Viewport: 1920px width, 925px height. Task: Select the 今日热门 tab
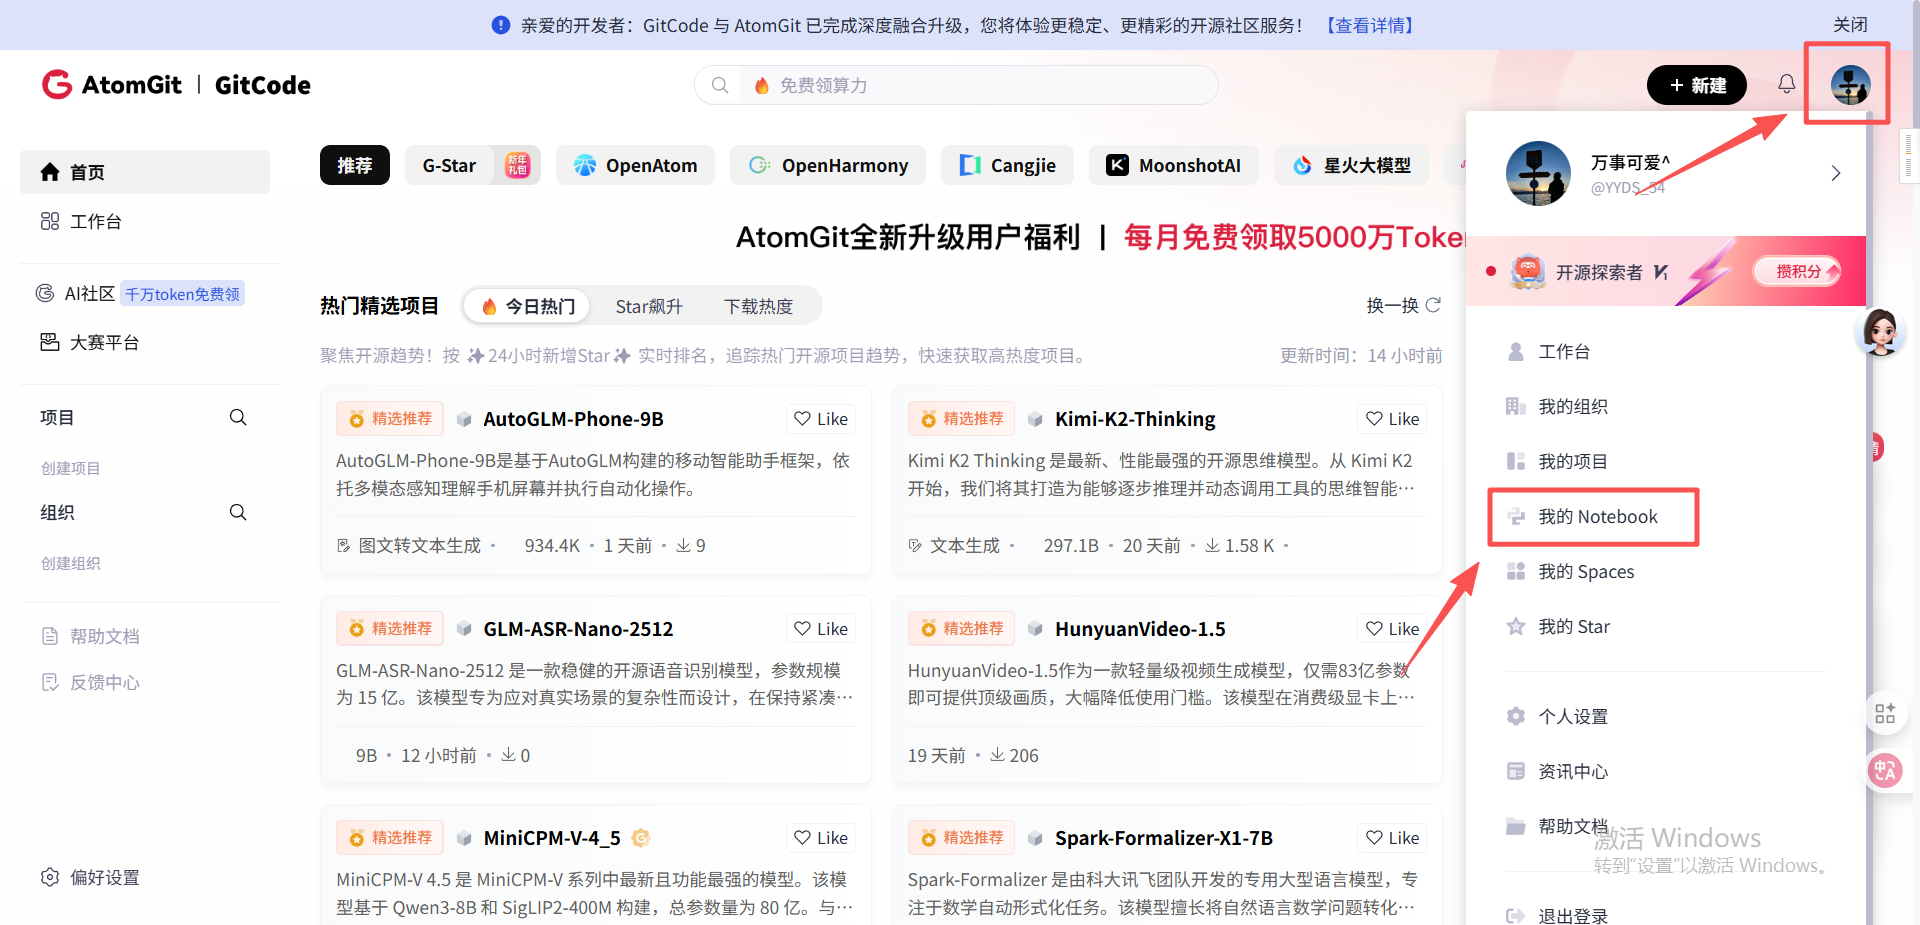click(x=528, y=306)
